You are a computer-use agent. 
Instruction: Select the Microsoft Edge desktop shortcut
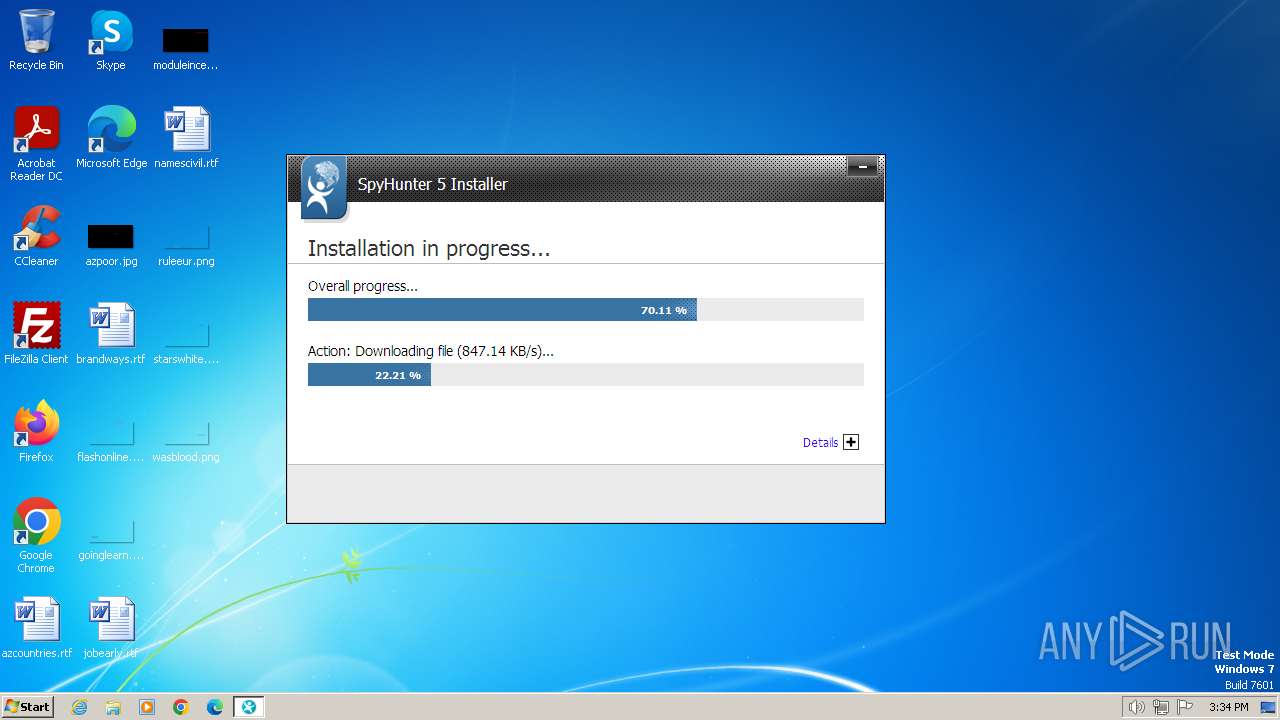111,138
